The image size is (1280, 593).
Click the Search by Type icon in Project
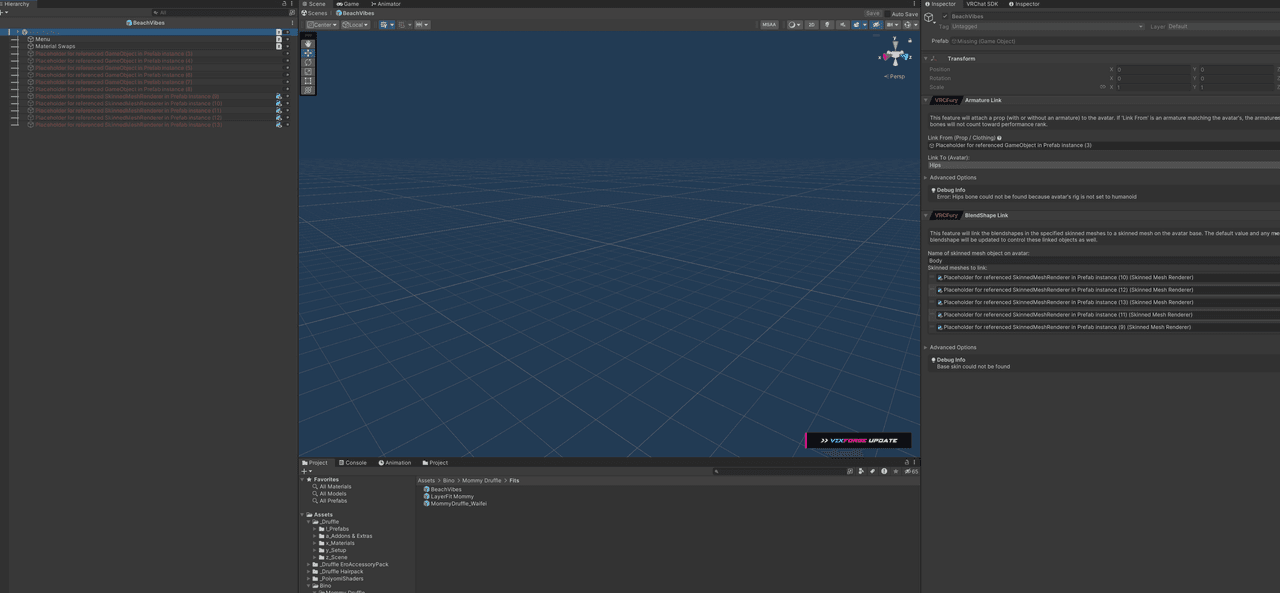point(860,471)
